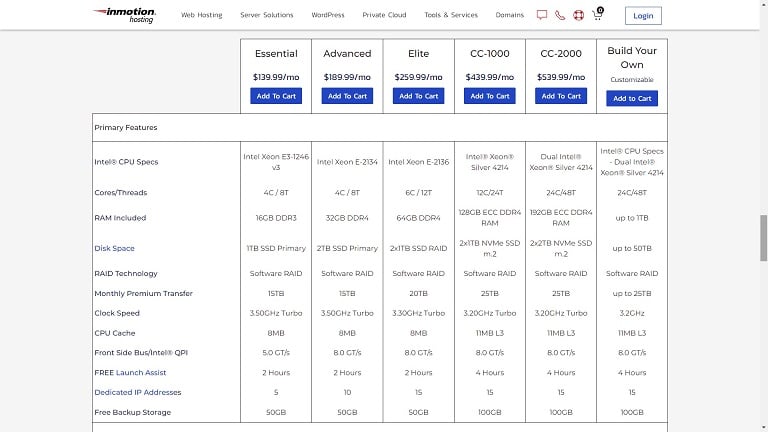Open the Domains menu

coord(509,15)
